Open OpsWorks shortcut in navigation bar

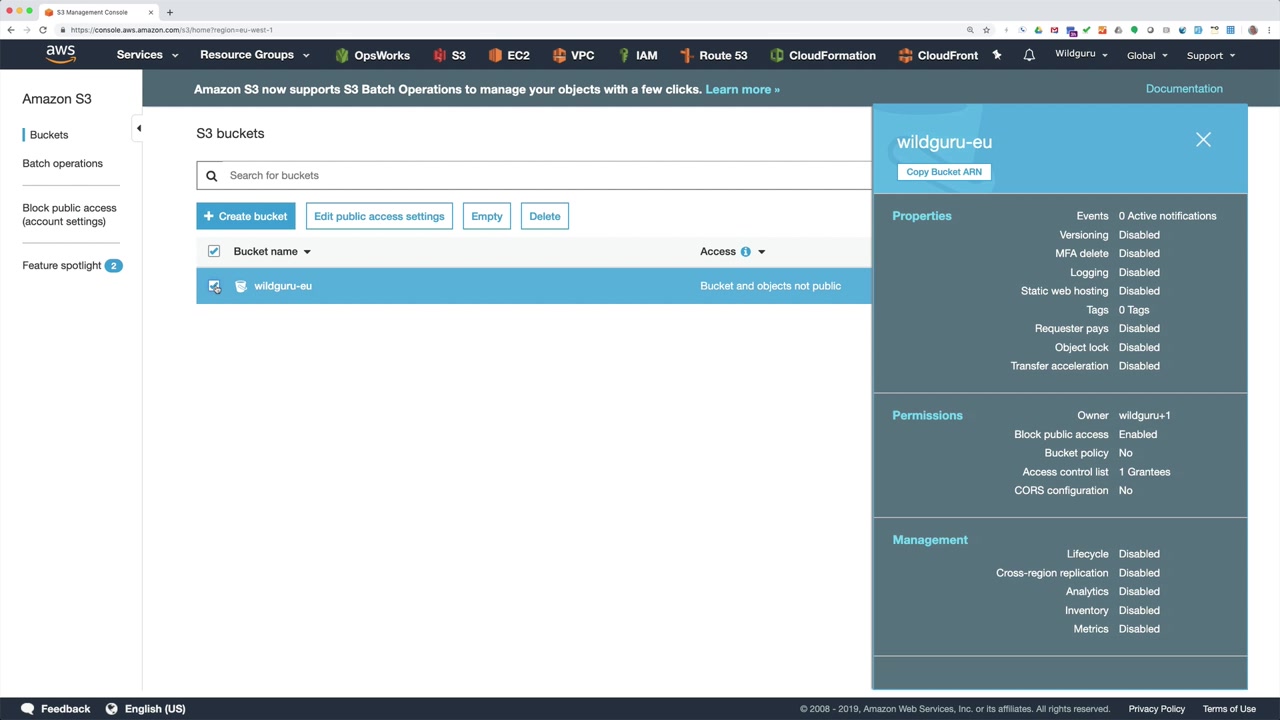(372, 55)
